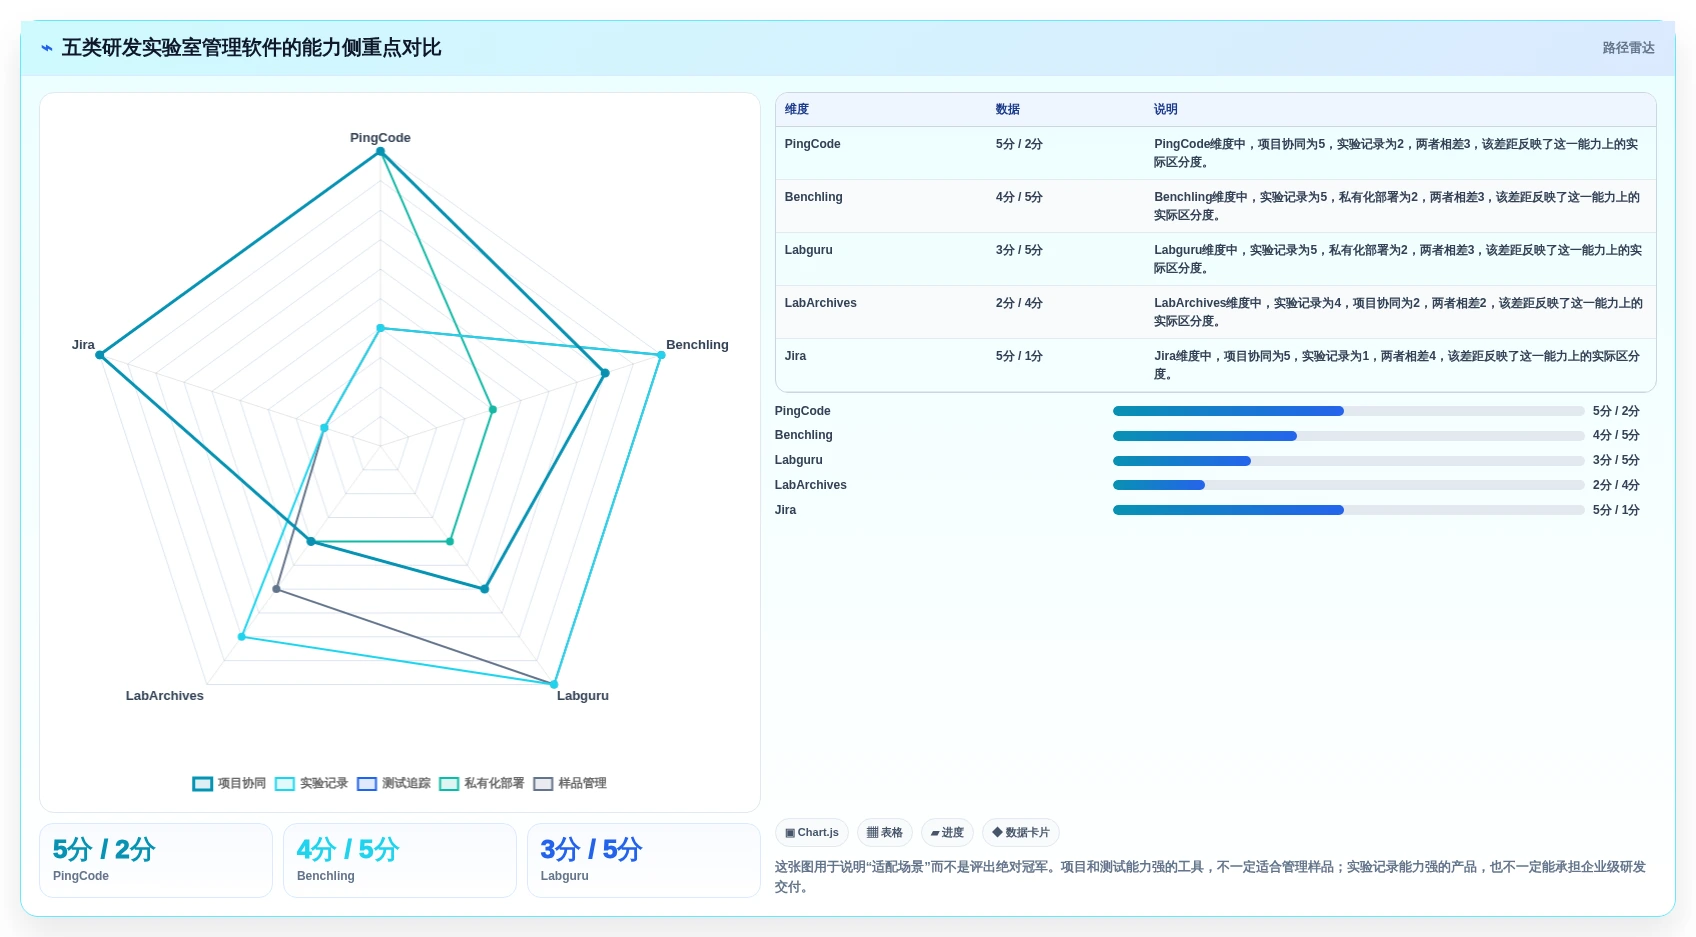Viewport: 1696px width, 937px height.
Task: Open the PingCode 5分 / 2分 data card
Action: [156, 860]
